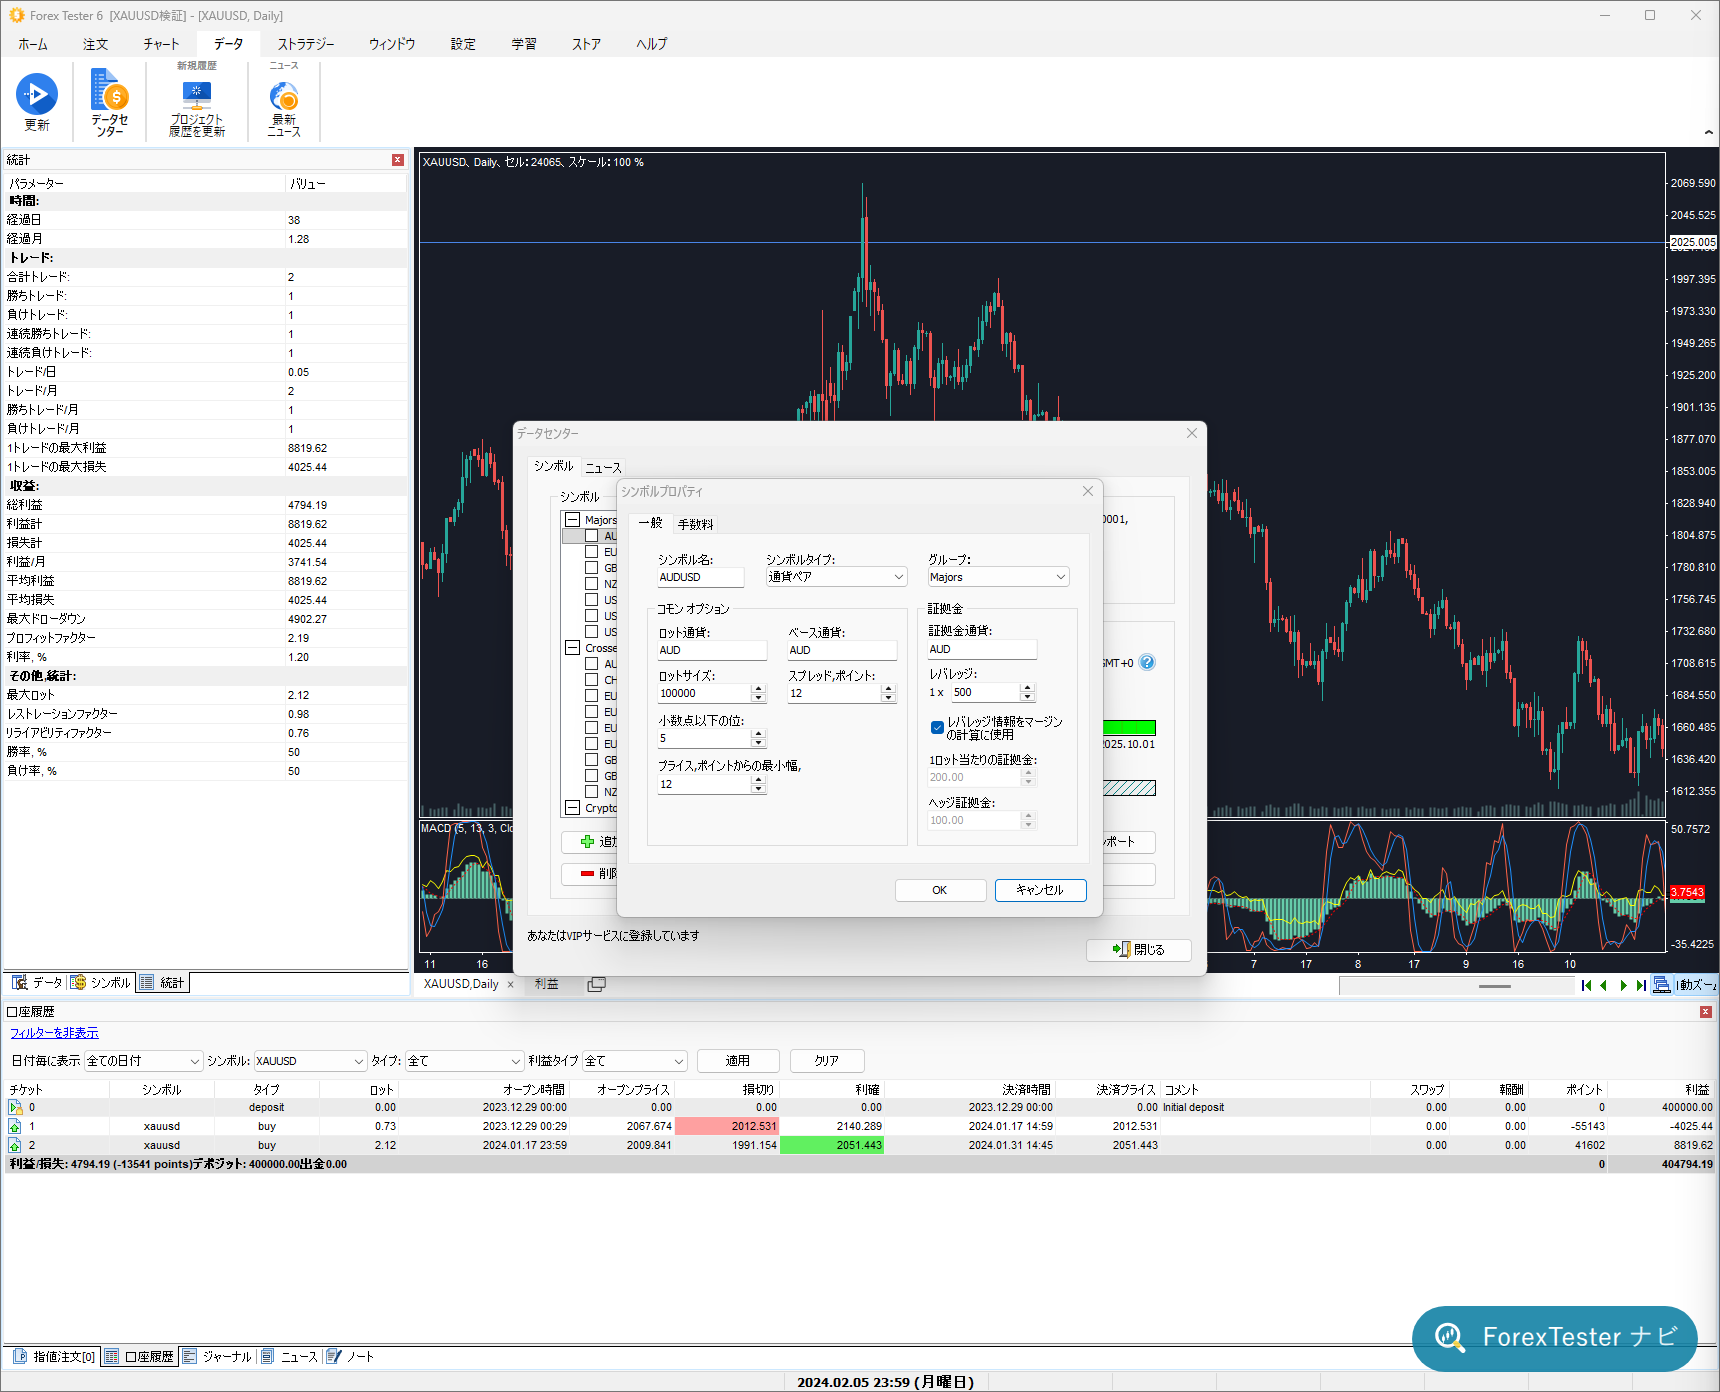The image size is (1720, 1392).
Task: Click the chart windows list icon
Action: (x=596, y=984)
